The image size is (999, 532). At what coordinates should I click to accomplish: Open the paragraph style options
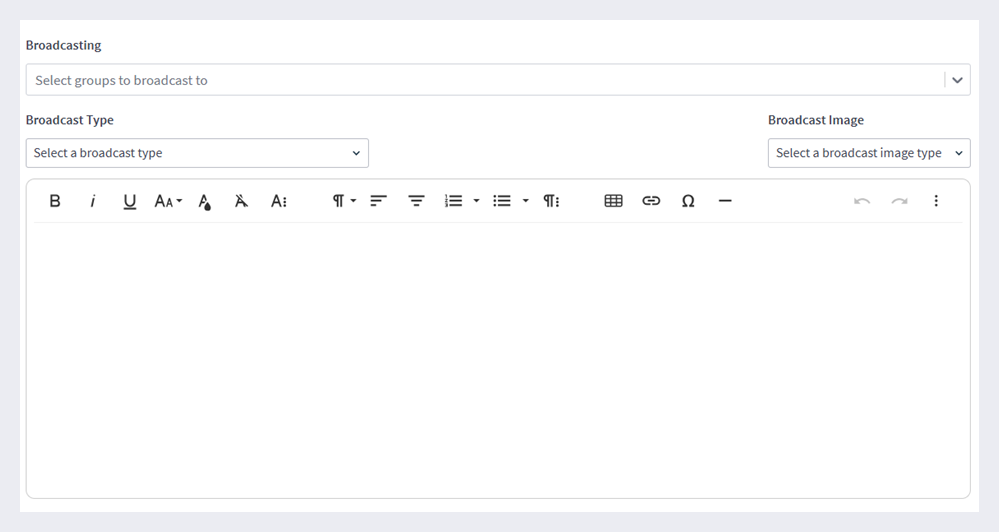pyautogui.click(x=551, y=201)
